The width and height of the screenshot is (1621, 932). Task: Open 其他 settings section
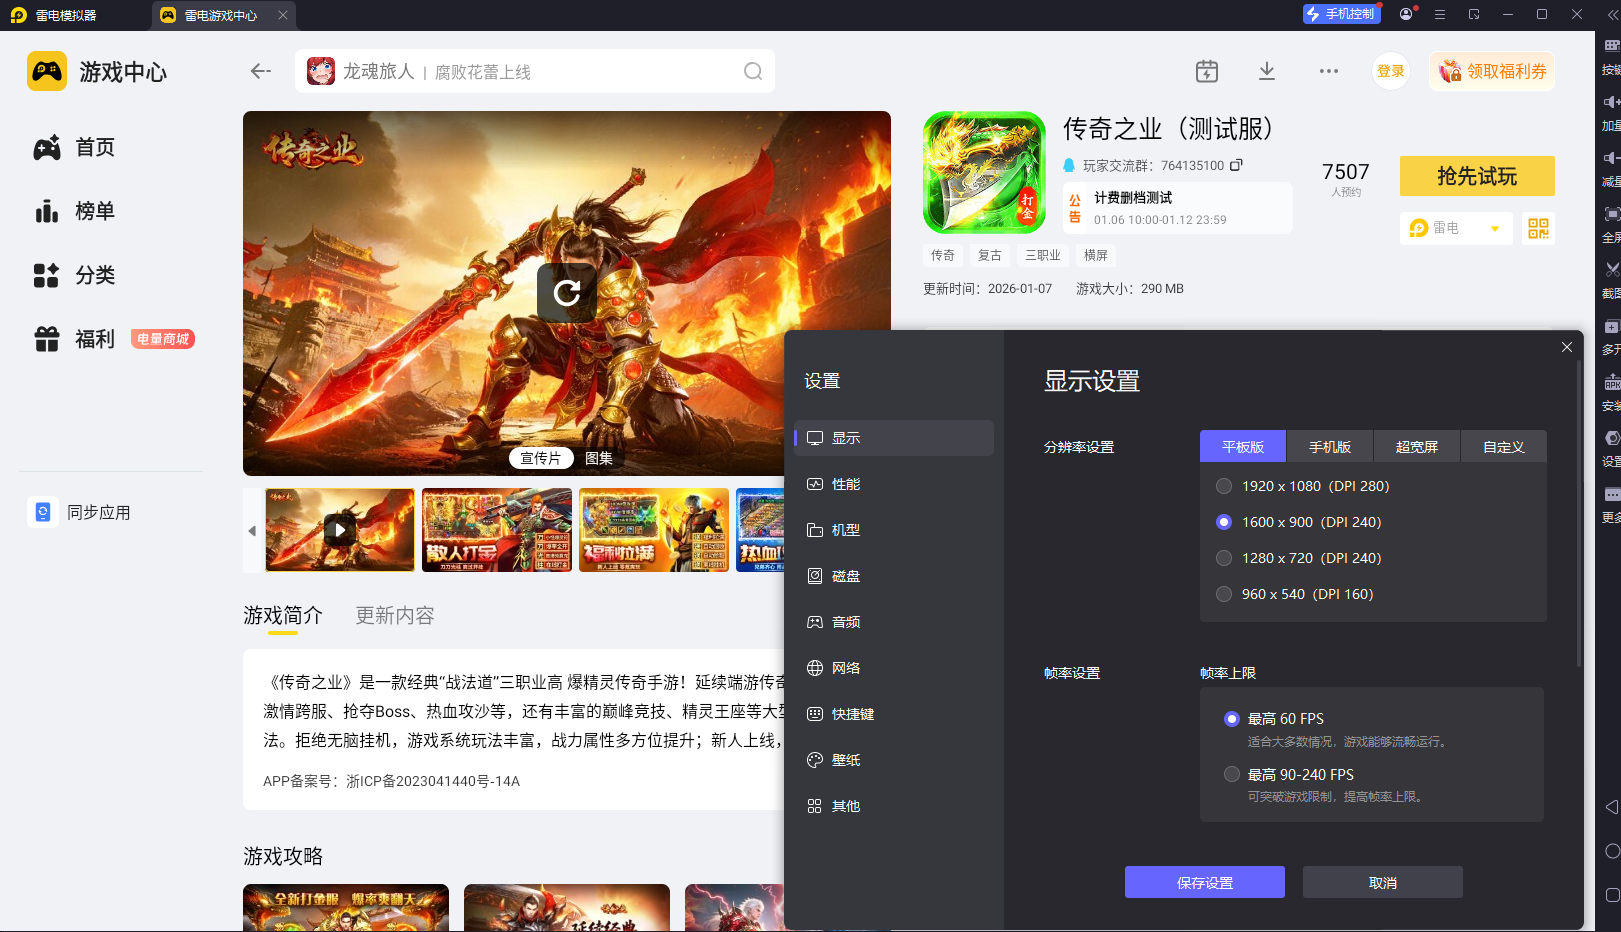(x=894, y=806)
